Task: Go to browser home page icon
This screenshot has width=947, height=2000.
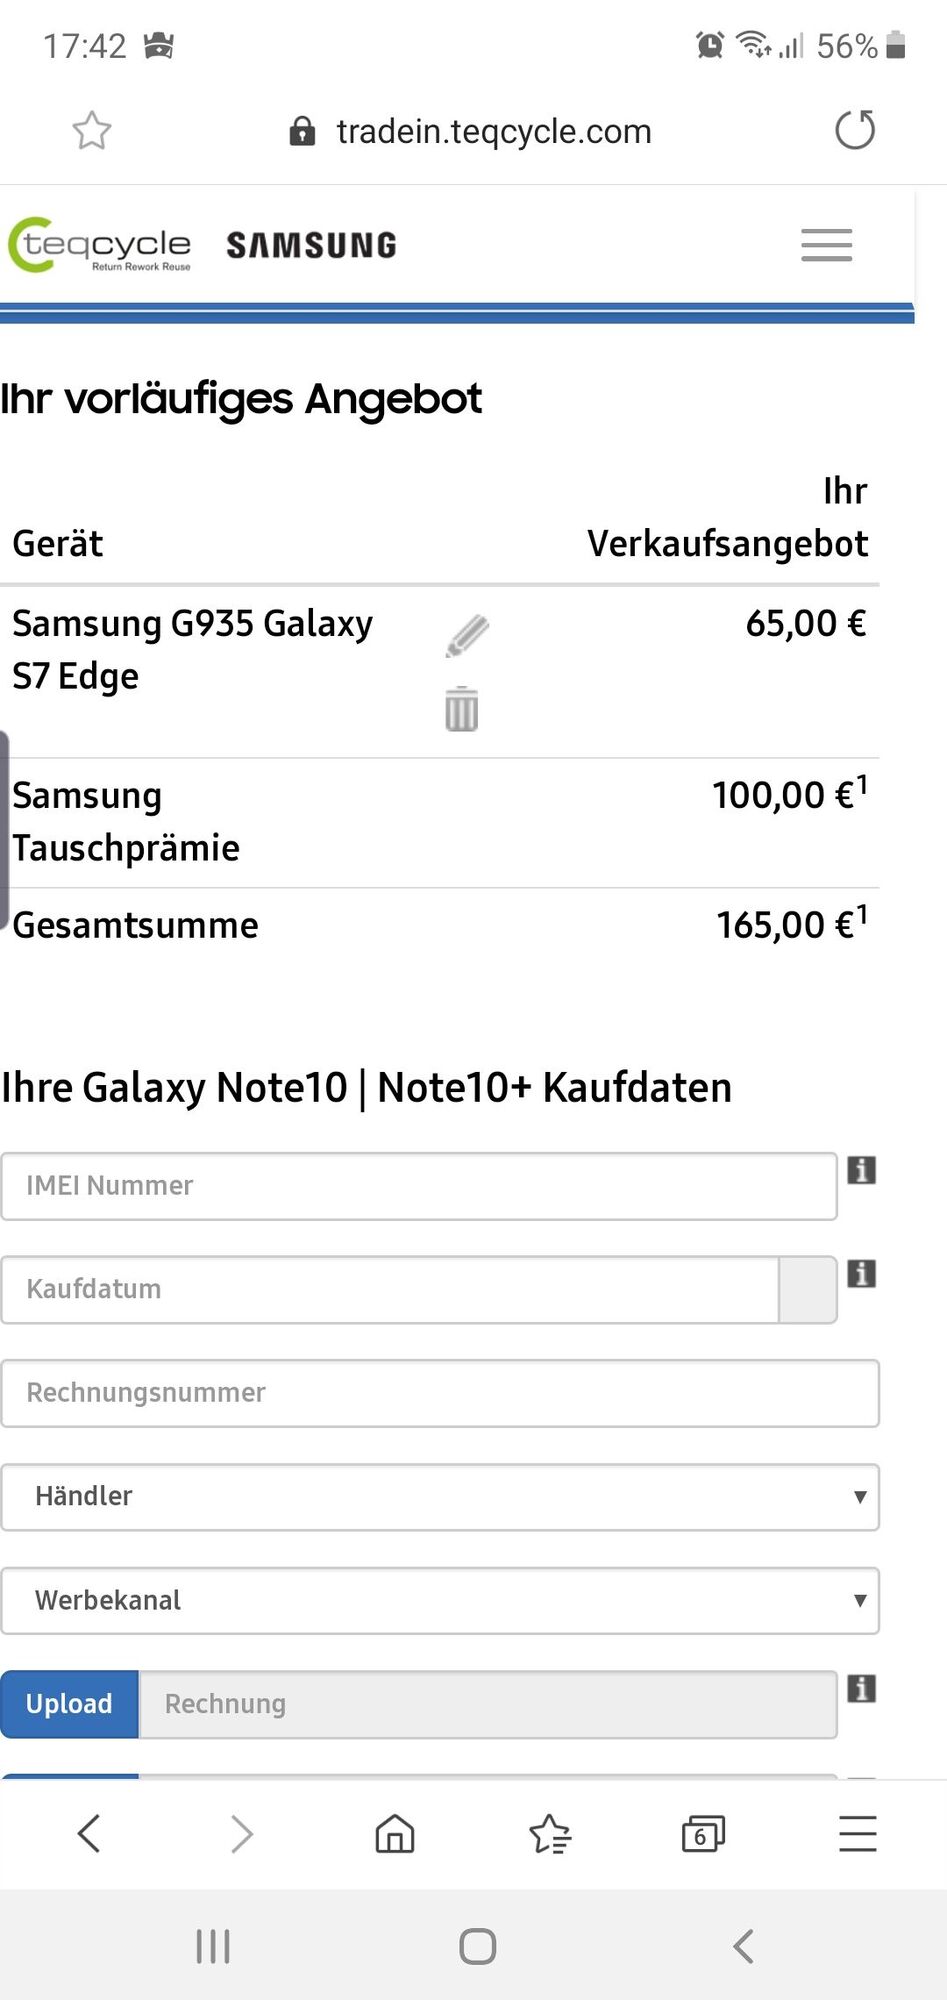Action: click(395, 1834)
